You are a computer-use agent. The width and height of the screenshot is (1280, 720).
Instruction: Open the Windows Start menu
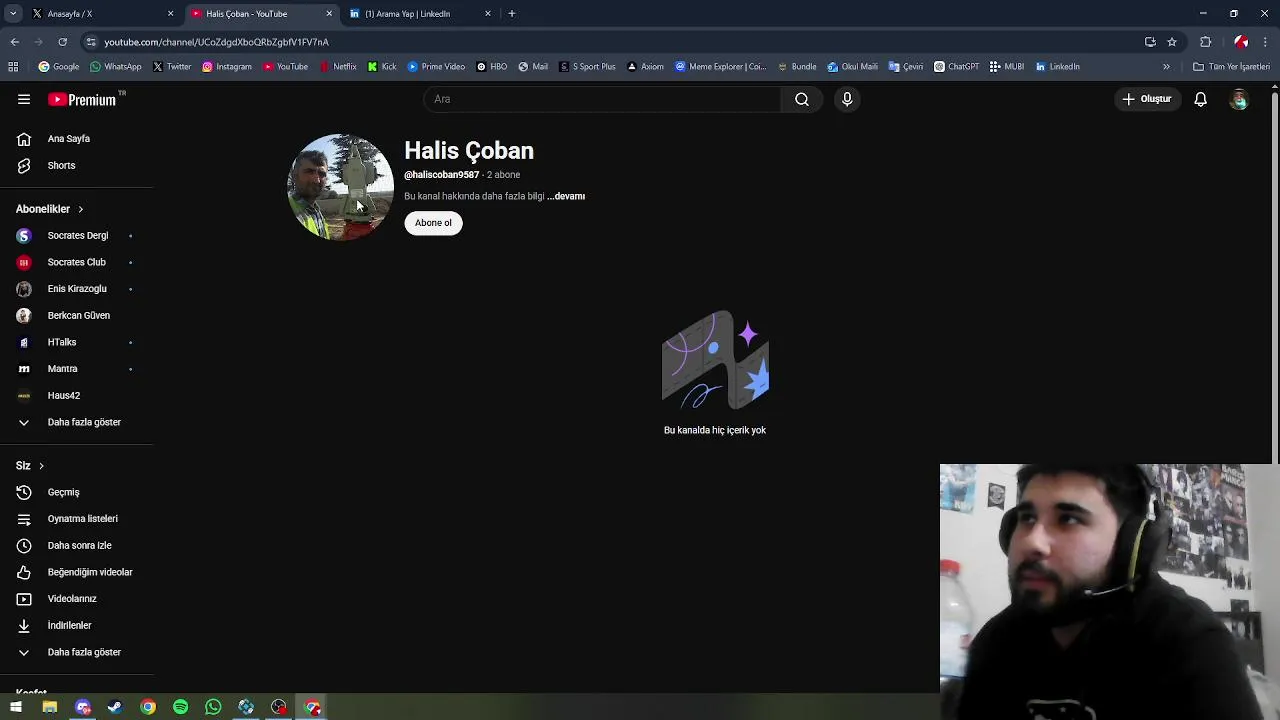(x=16, y=707)
